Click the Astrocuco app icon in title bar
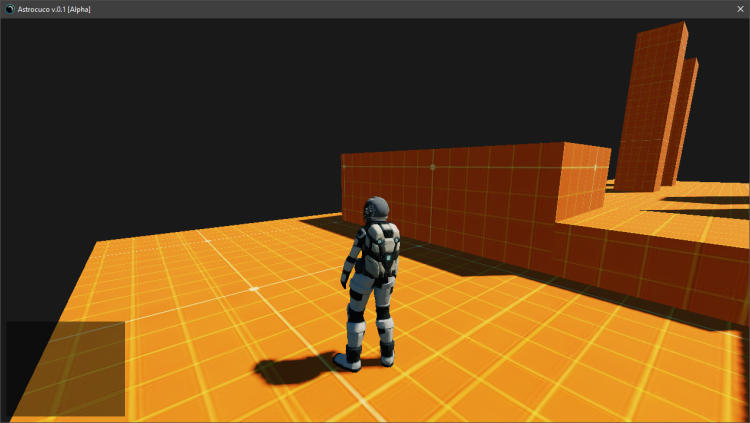 coord(9,9)
